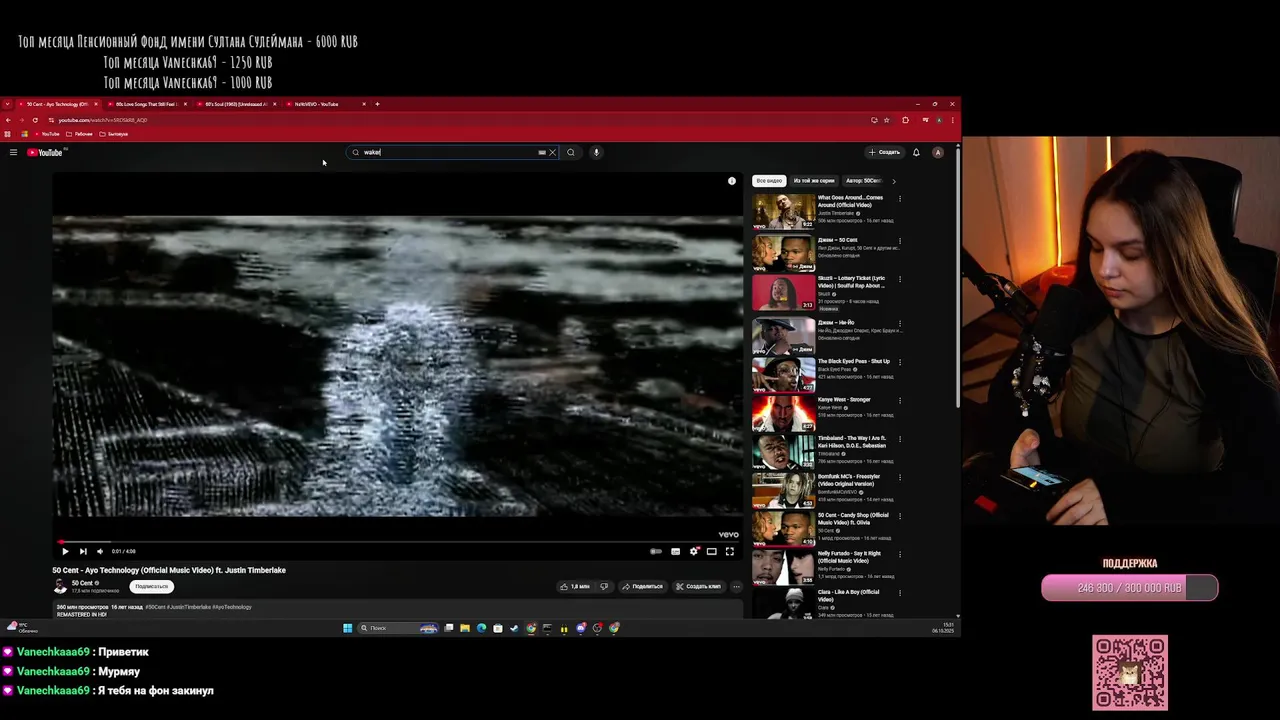Clear the search field with the X icon
The image size is (1280, 720).
(x=552, y=152)
